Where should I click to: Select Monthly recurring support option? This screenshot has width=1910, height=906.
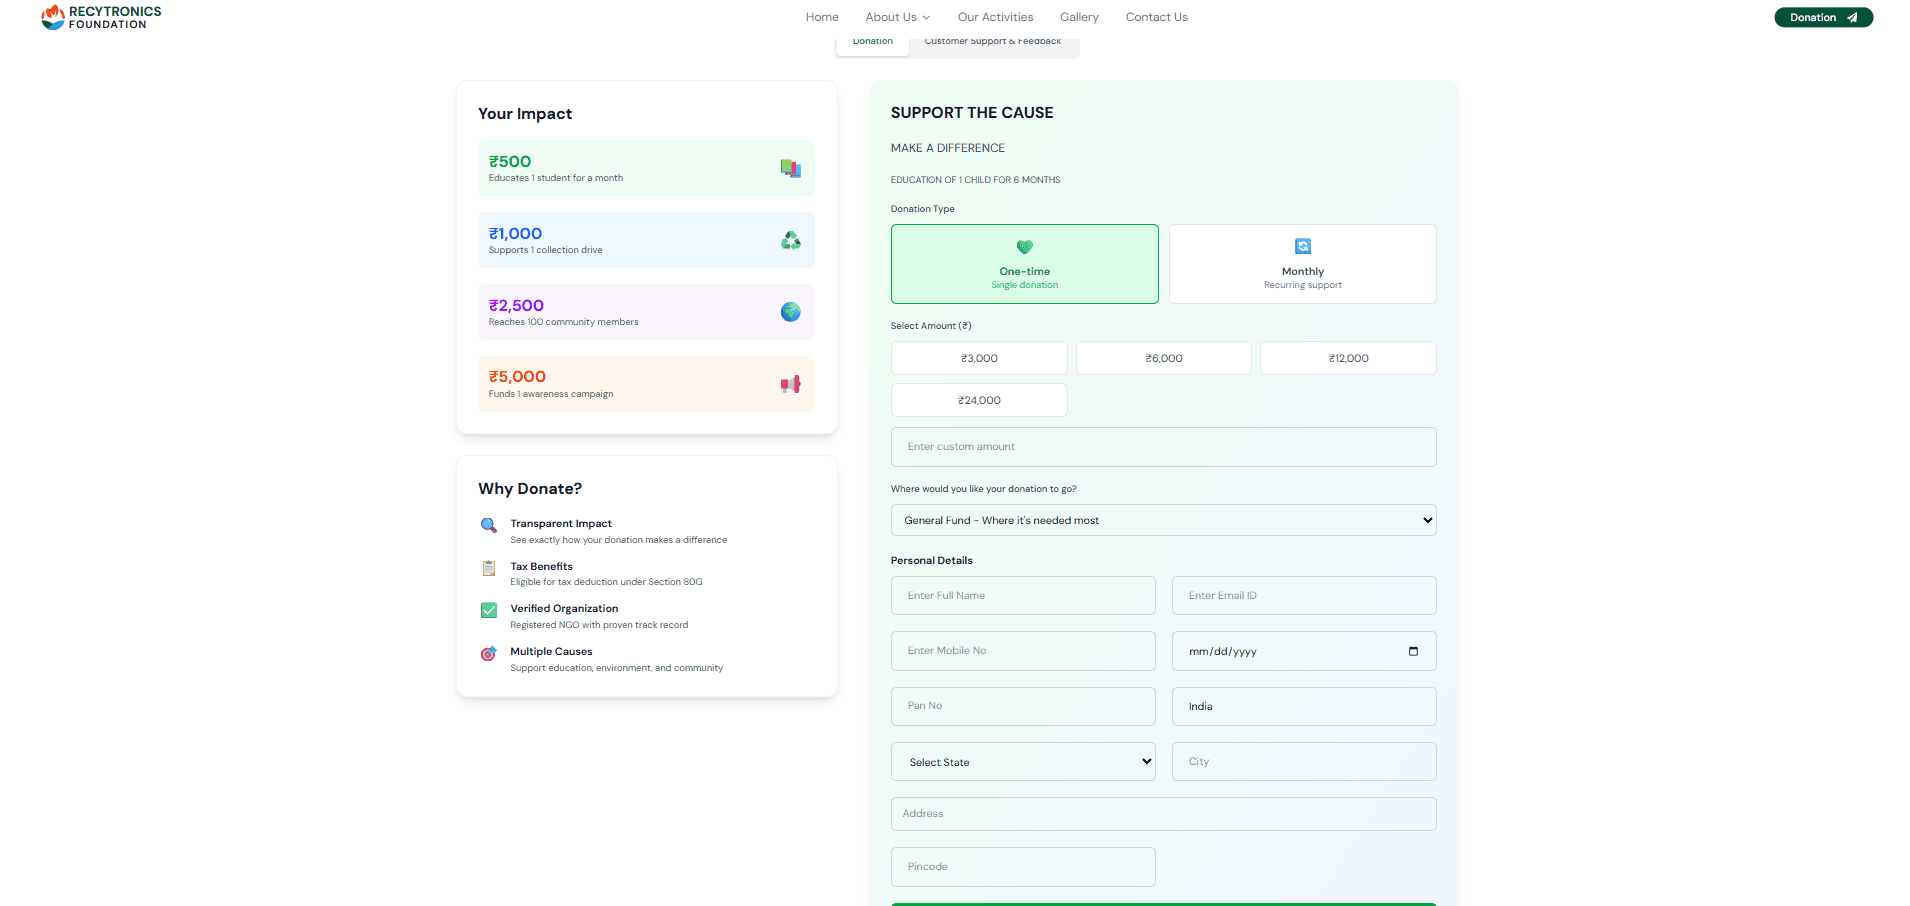point(1302,264)
